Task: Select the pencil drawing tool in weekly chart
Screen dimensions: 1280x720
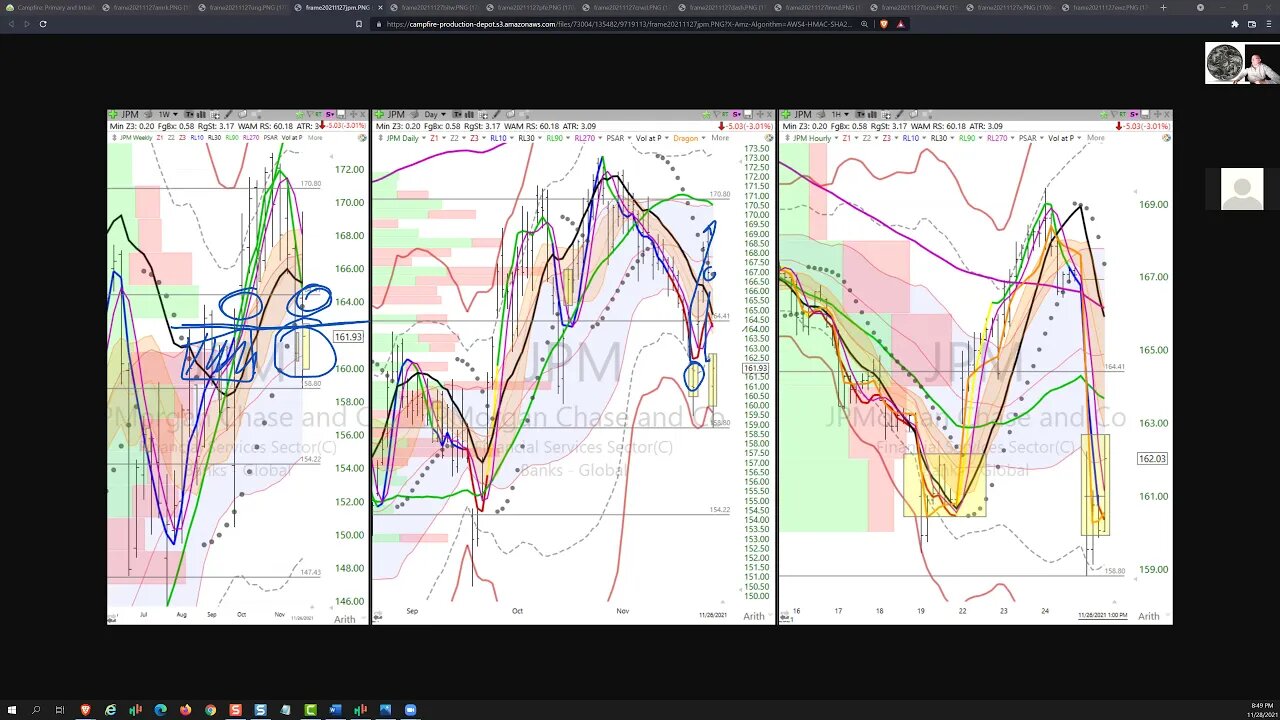Action: (x=227, y=115)
